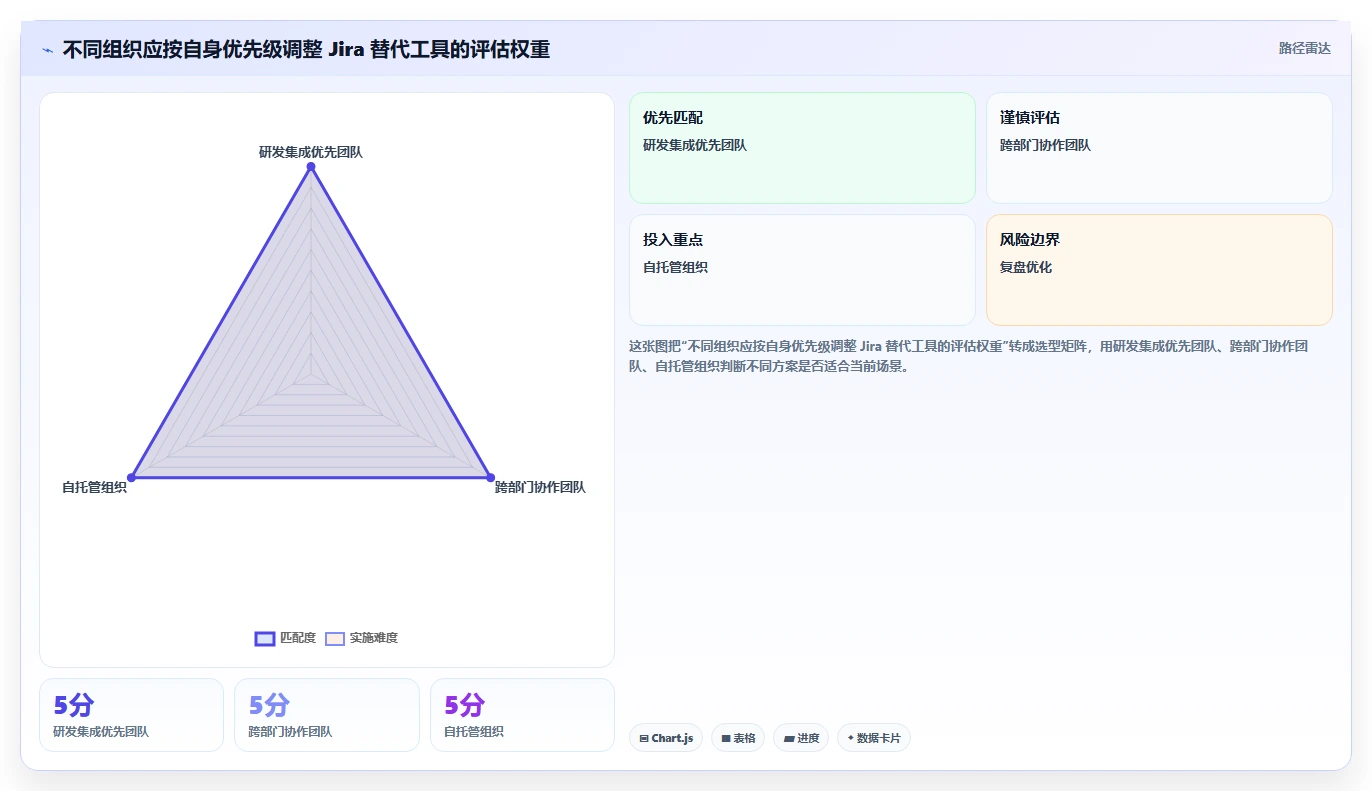Click the icon in the 表格 tag
The image size is (1372, 791).
click(x=726, y=739)
